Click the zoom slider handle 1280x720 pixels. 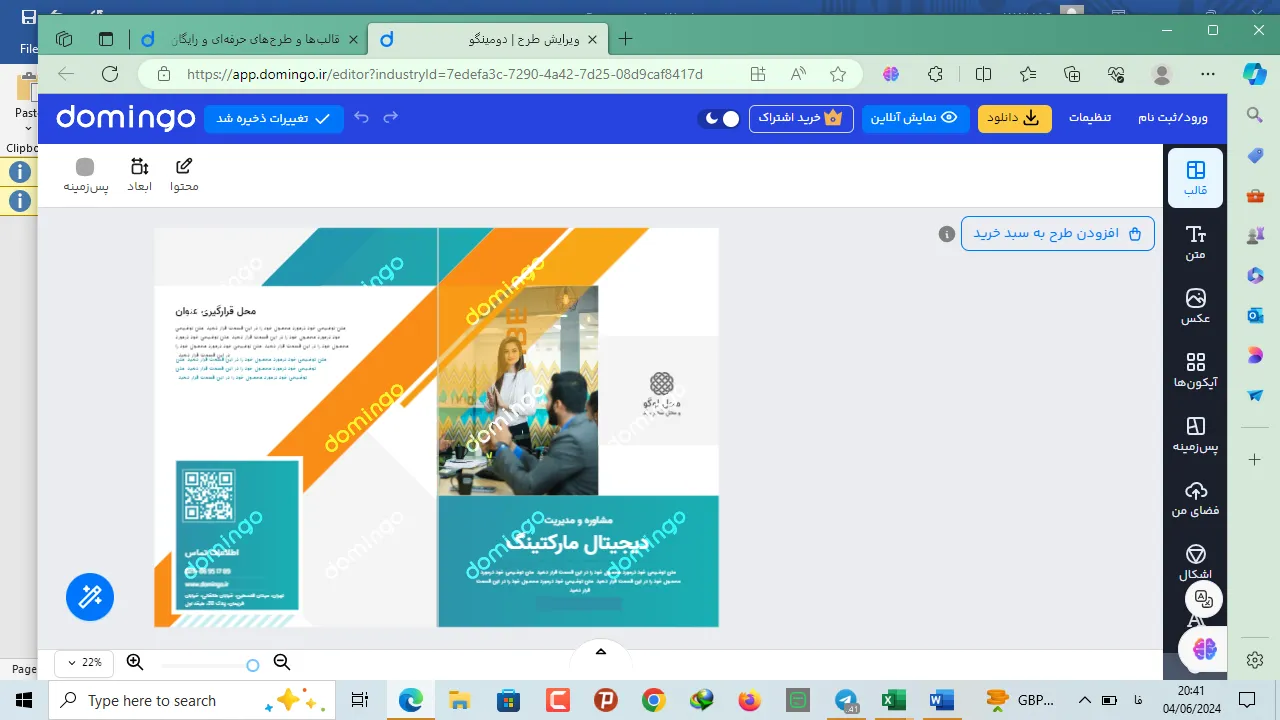(x=253, y=665)
